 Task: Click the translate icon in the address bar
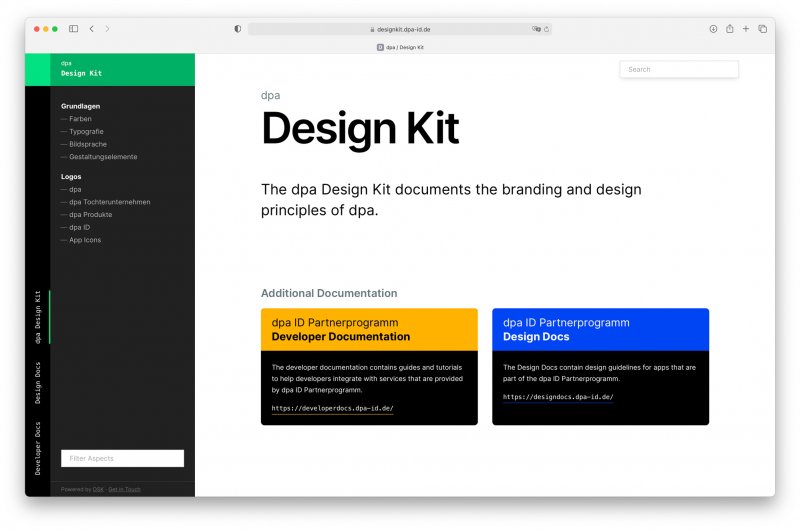pos(536,29)
